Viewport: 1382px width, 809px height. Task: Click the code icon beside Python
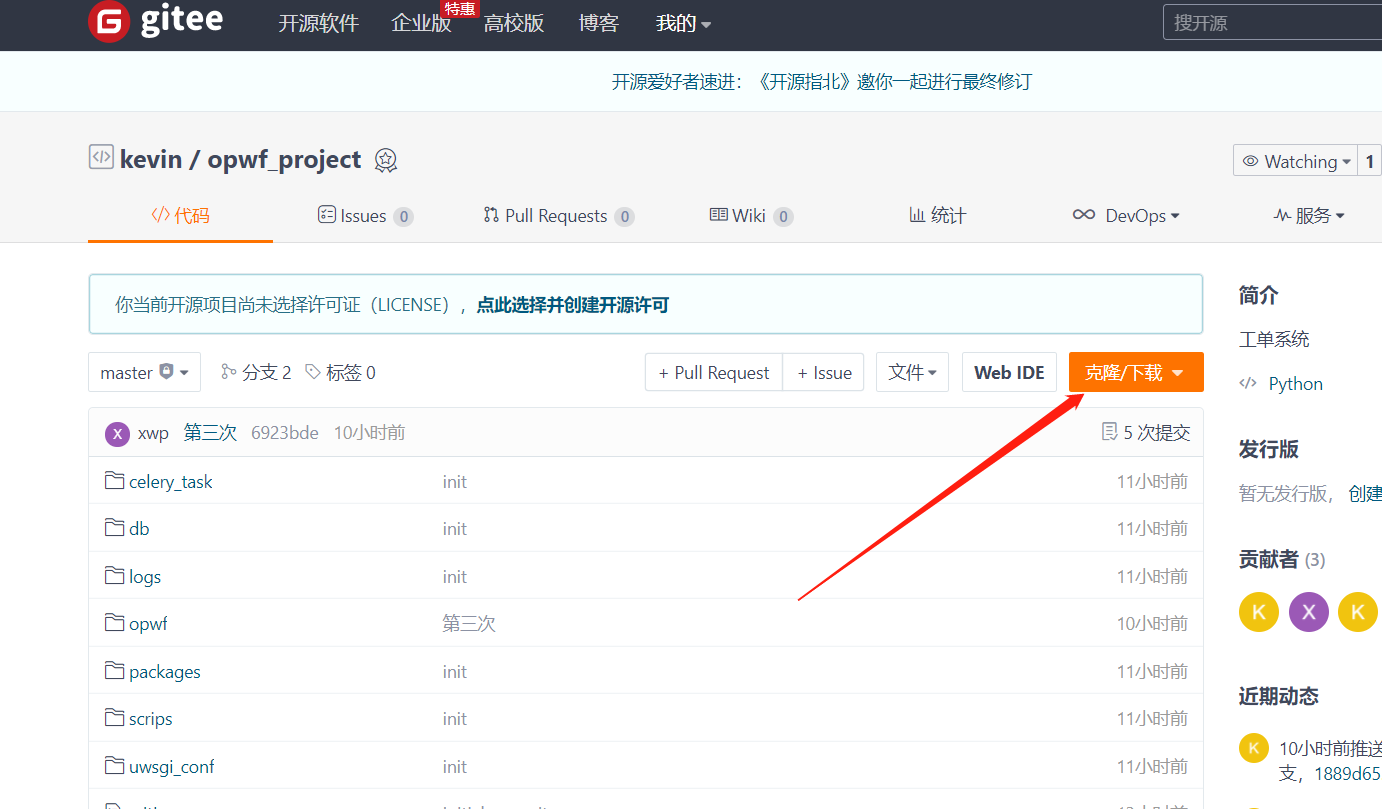[1248, 383]
